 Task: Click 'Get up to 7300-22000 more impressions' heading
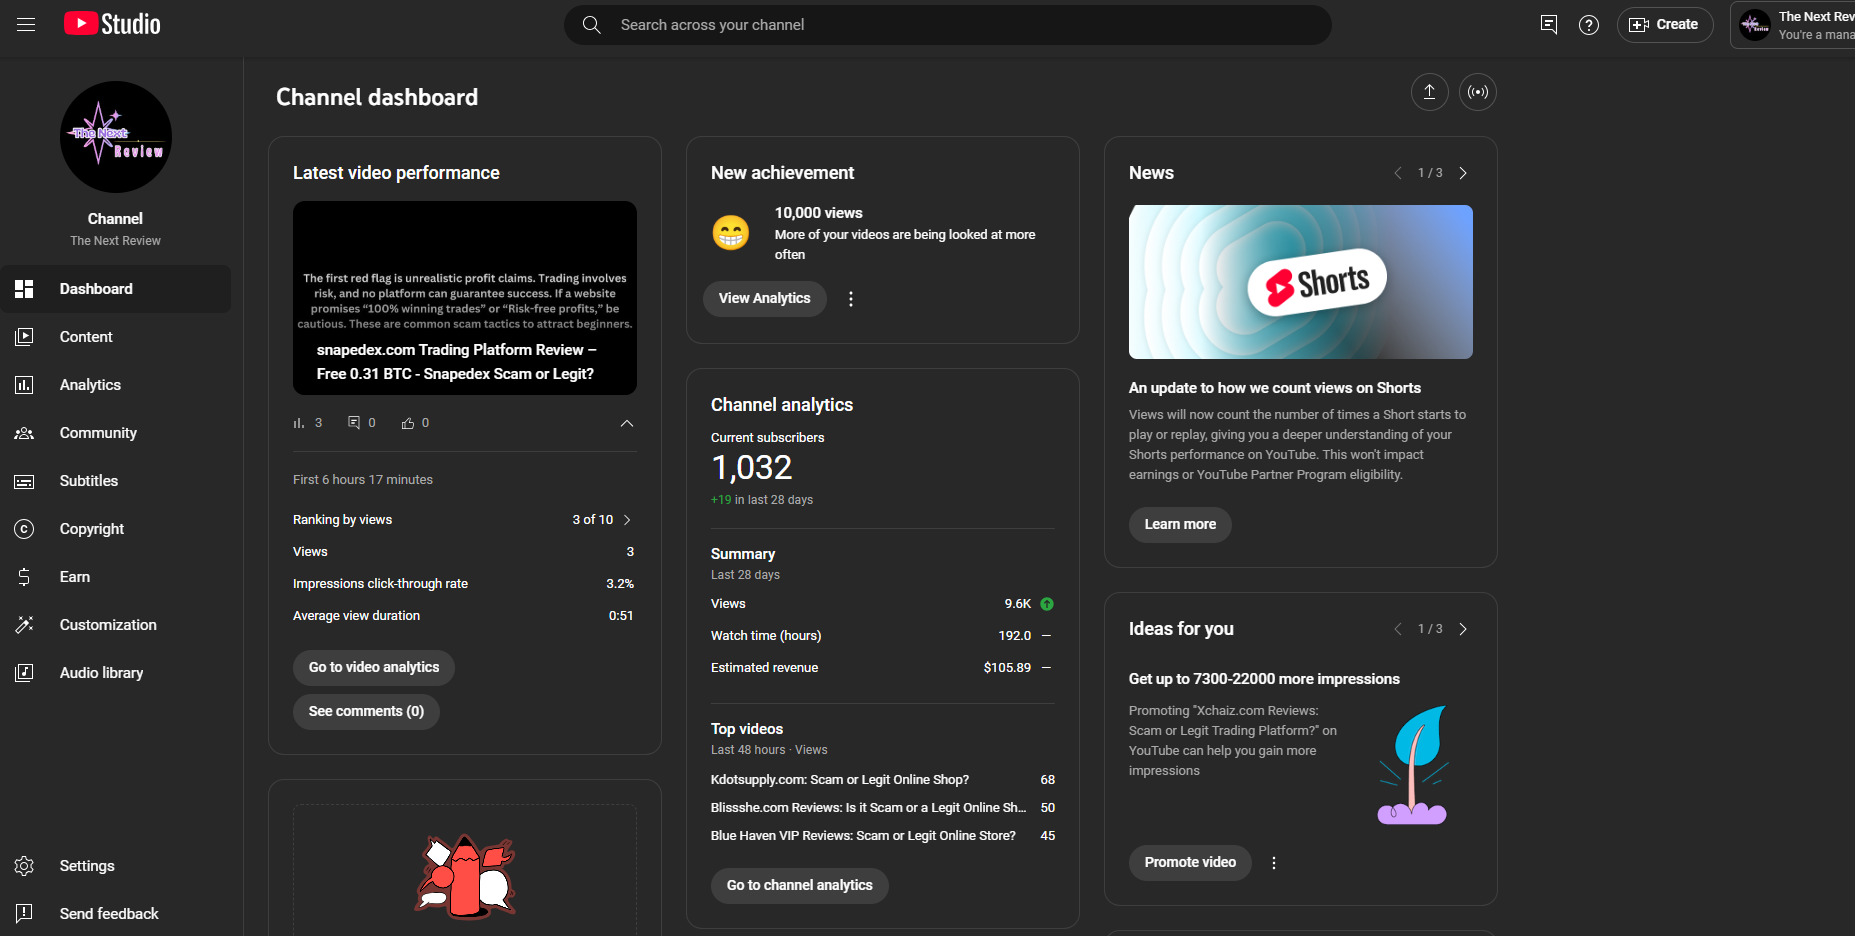(x=1264, y=679)
